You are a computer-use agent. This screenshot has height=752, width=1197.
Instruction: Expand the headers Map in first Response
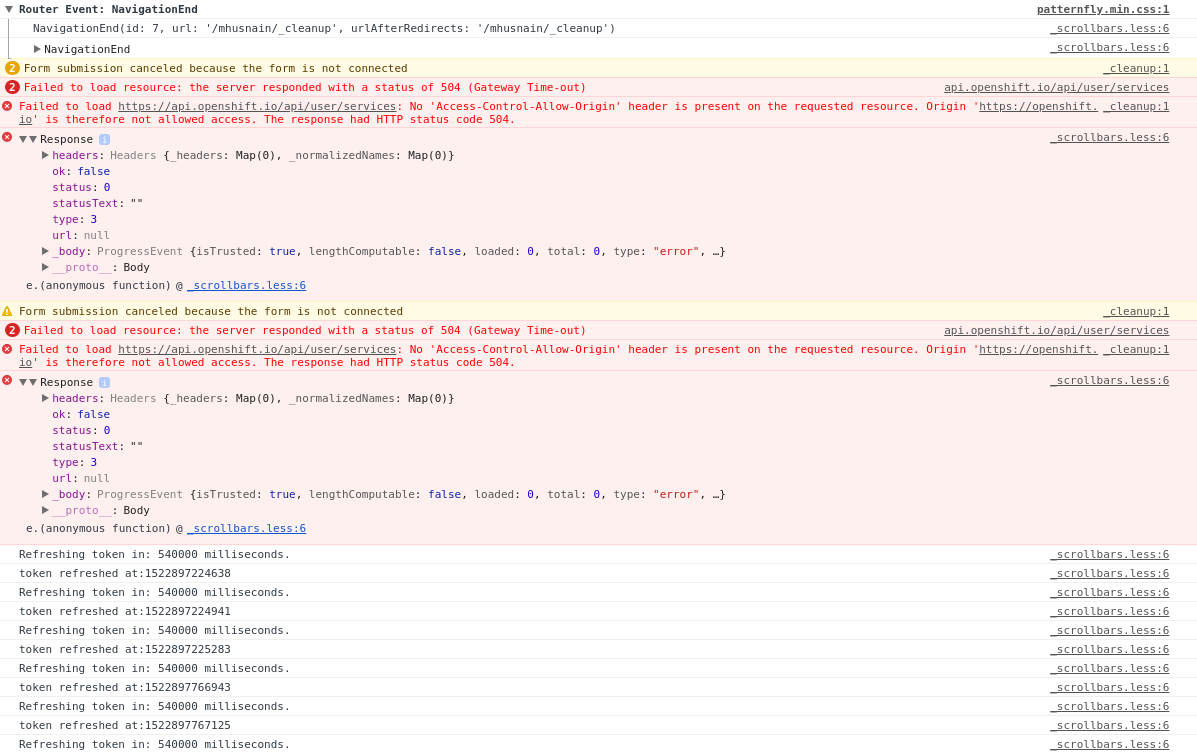point(44,155)
